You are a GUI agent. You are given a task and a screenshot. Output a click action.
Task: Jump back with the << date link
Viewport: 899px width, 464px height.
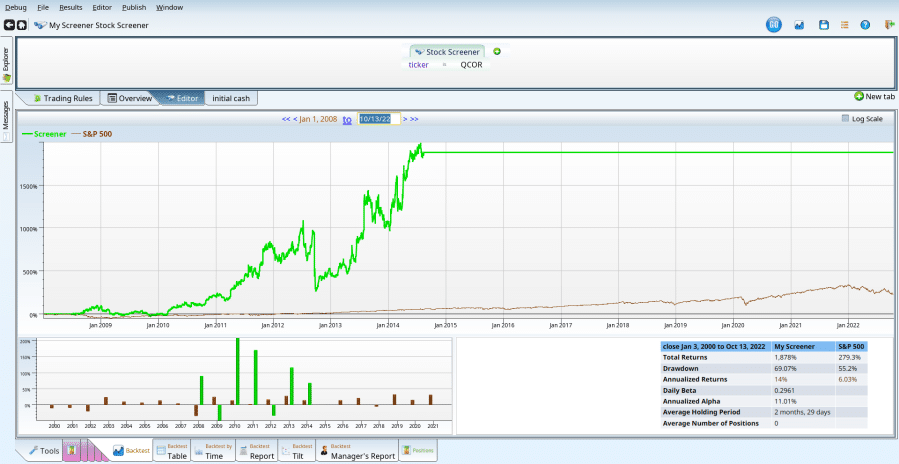[286, 119]
